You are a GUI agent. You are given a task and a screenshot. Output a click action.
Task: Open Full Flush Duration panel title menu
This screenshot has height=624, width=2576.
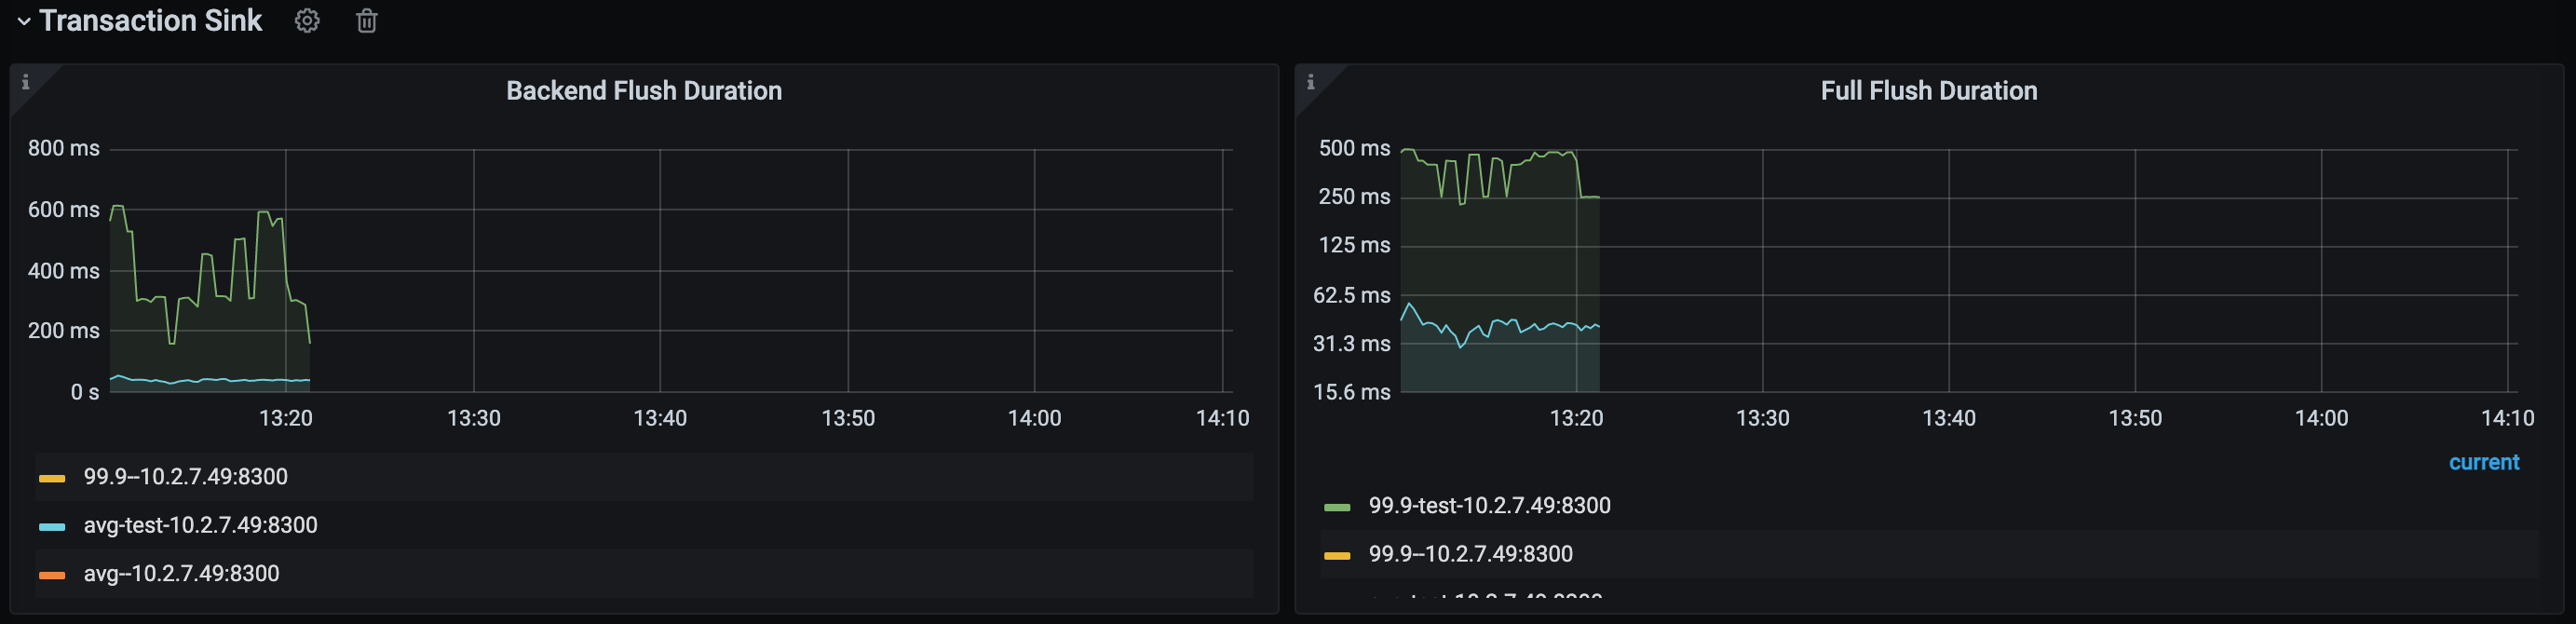(1929, 91)
